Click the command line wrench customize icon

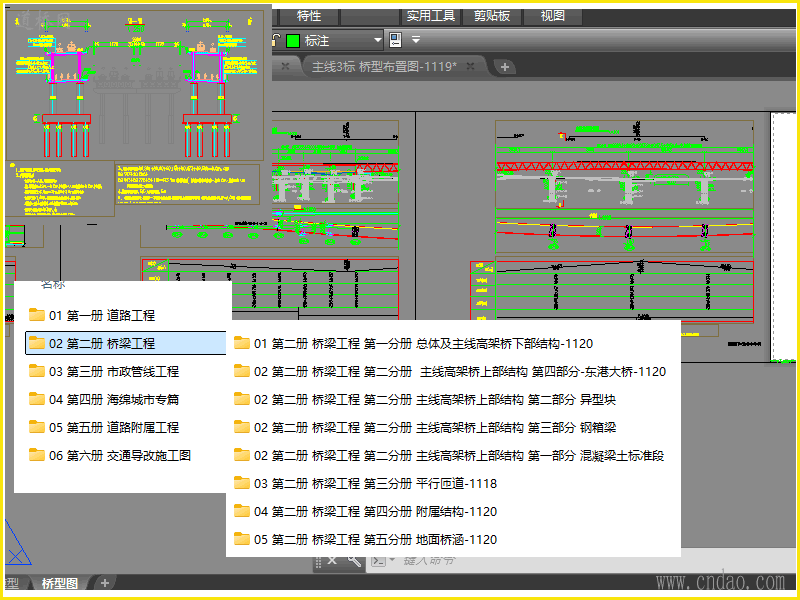[355, 561]
